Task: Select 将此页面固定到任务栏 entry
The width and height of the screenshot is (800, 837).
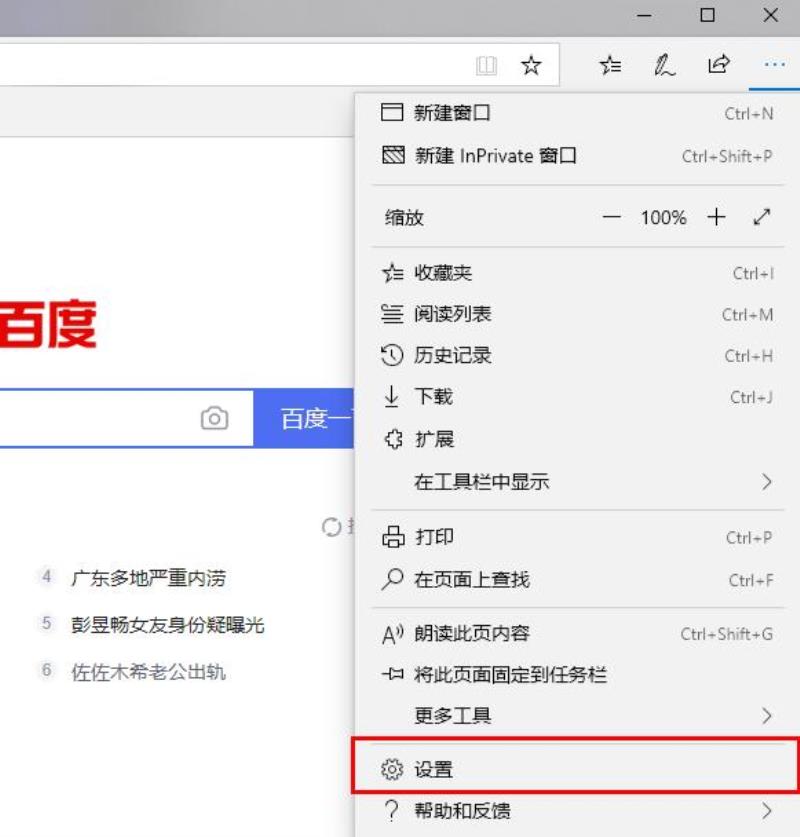Action: coord(577,675)
